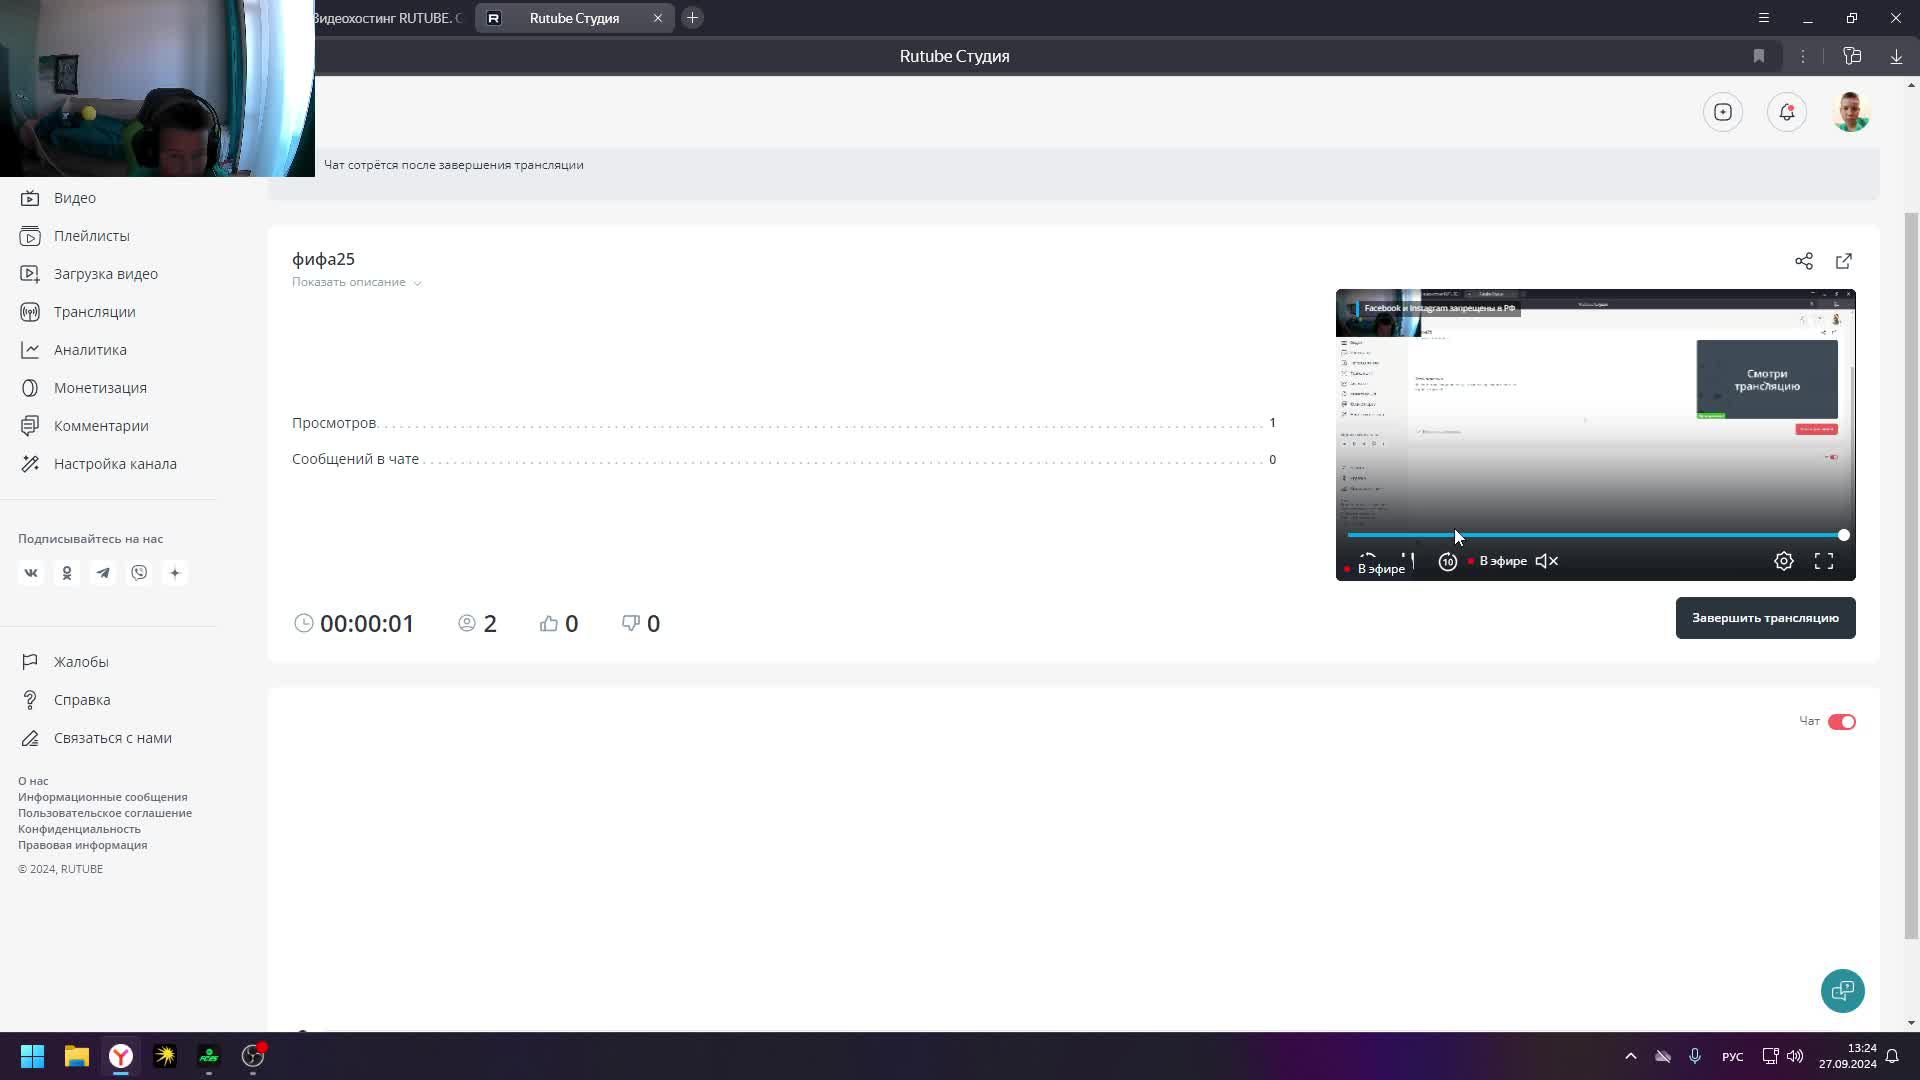Unmute the player sound icon
This screenshot has height=1080, width=1920.
point(1546,561)
